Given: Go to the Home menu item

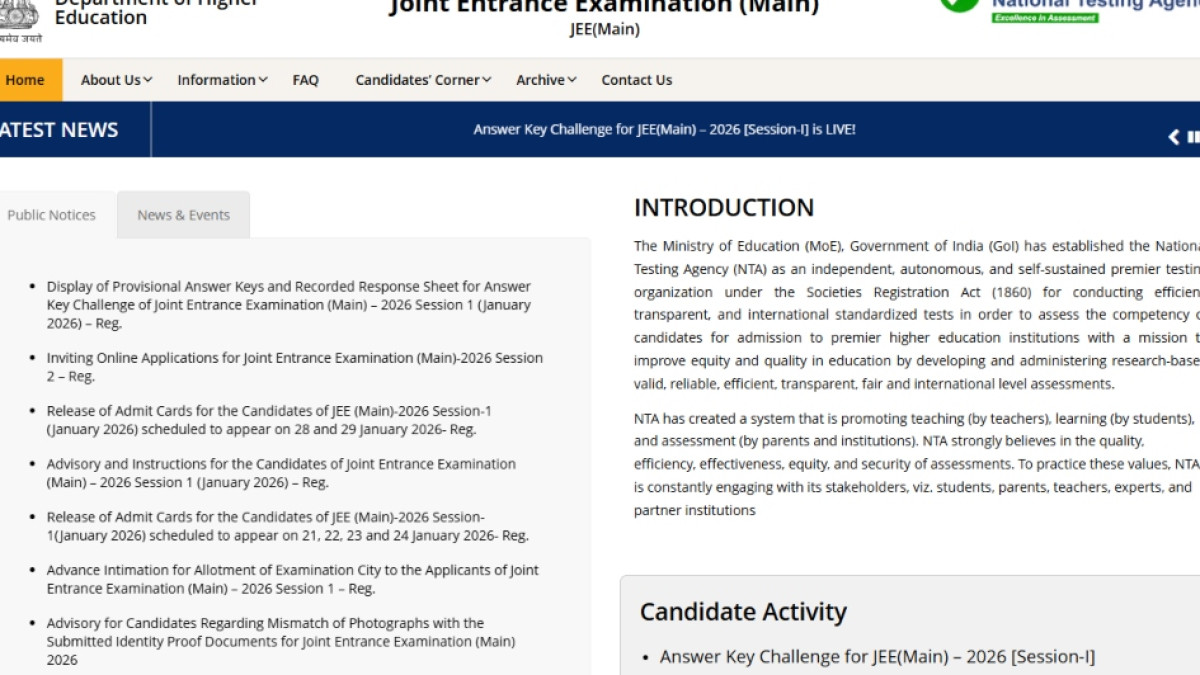Looking at the screenshot, I should coord(25,80).
